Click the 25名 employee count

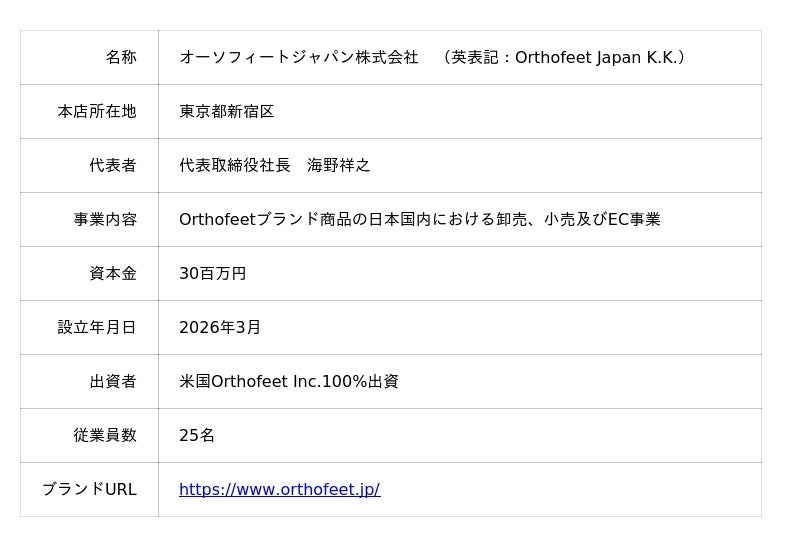pos(197,435)
